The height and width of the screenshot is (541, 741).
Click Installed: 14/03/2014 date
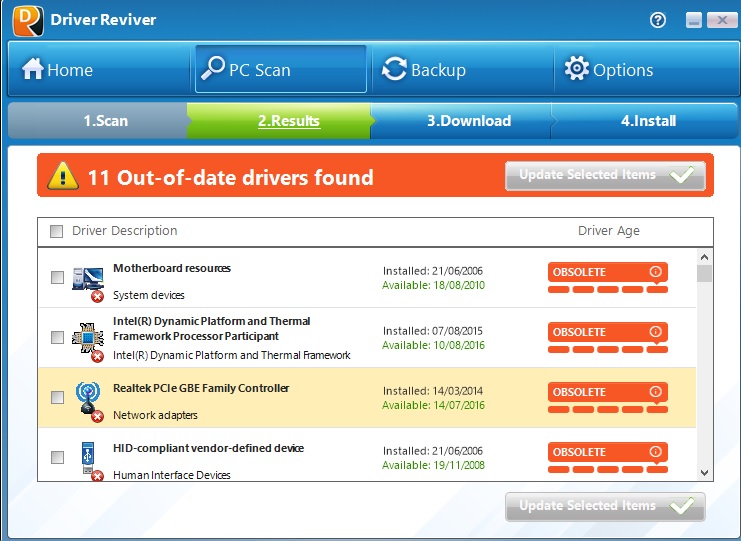(x=432, y=391)
